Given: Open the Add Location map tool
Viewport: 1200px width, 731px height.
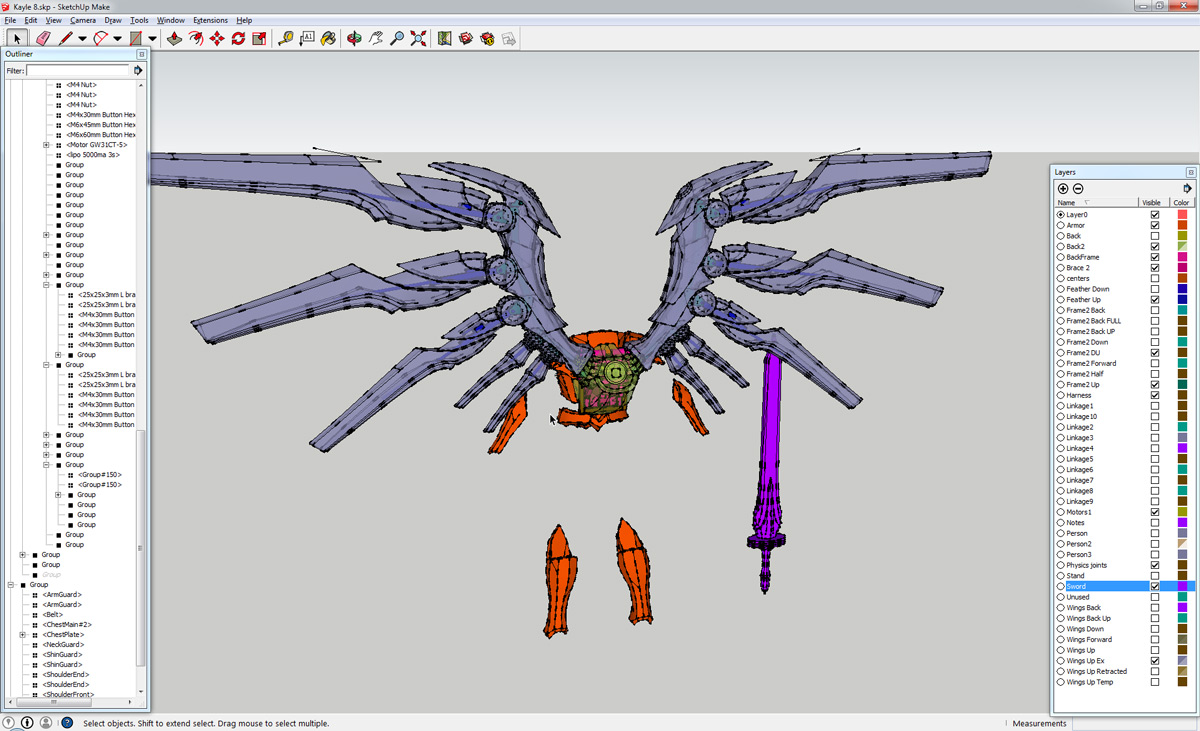Looking at the screenshot, I should [x=445, y=39].
